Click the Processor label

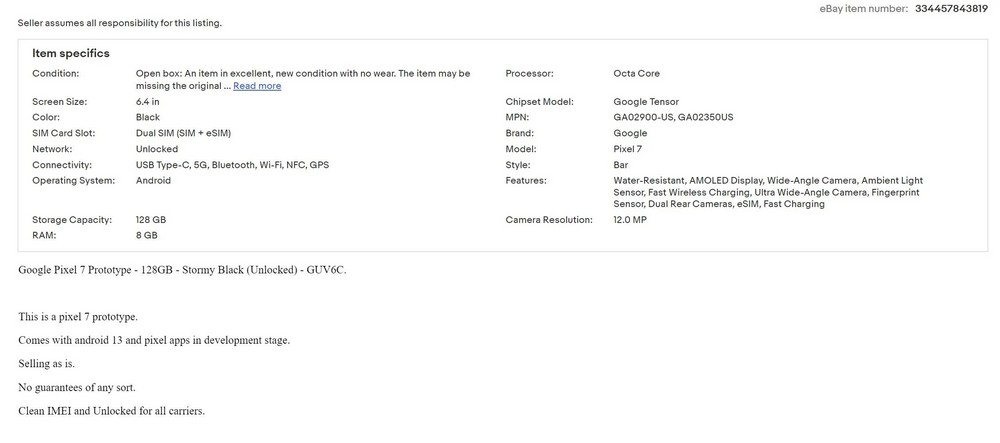coord(529,73)
